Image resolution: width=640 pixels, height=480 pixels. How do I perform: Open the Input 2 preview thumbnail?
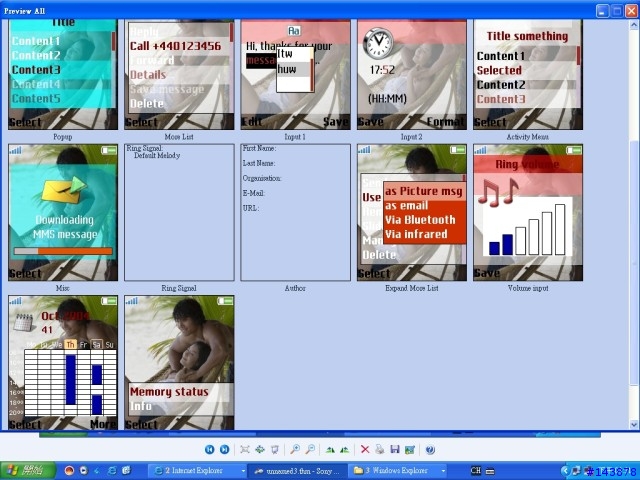coord(412,75)
